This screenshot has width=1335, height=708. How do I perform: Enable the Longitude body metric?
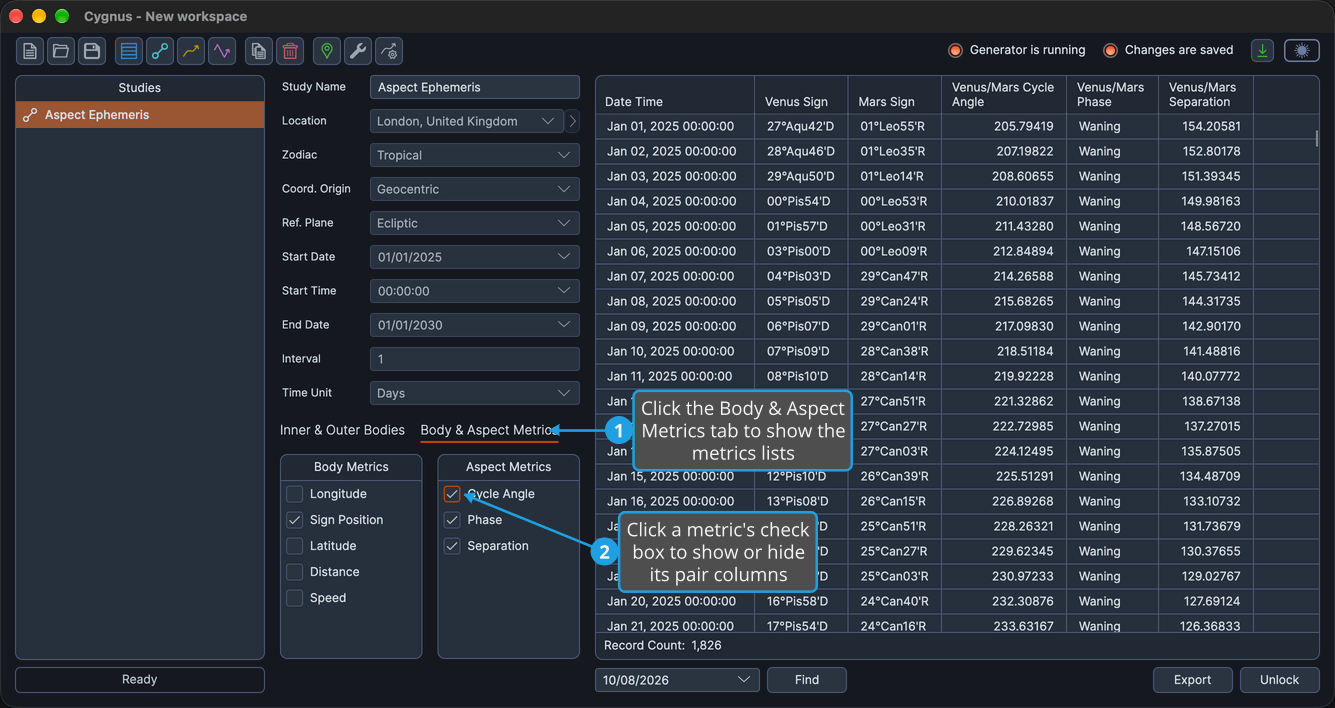(294, 494)
